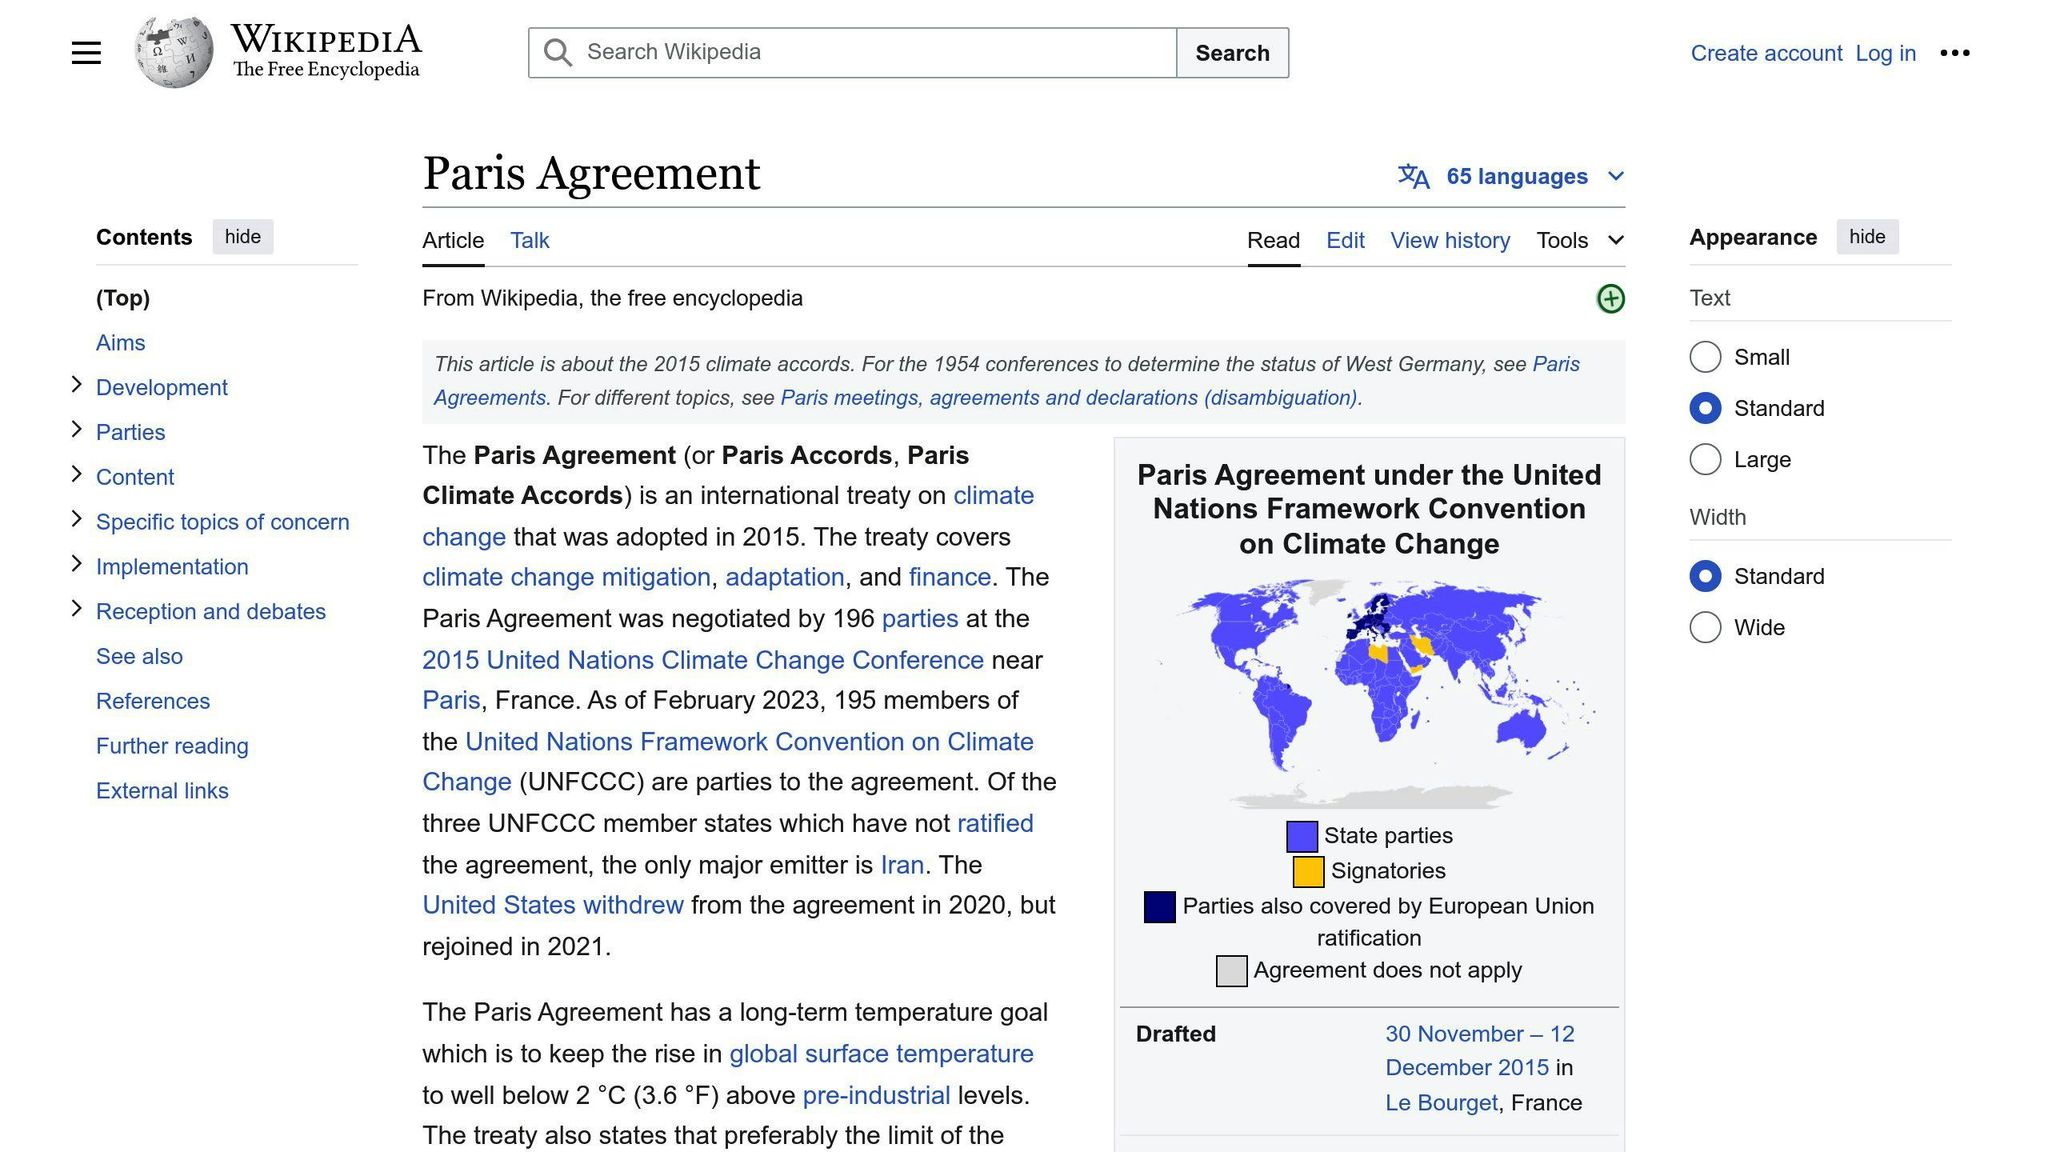Open the finance article link

click(x=949, y=577)
